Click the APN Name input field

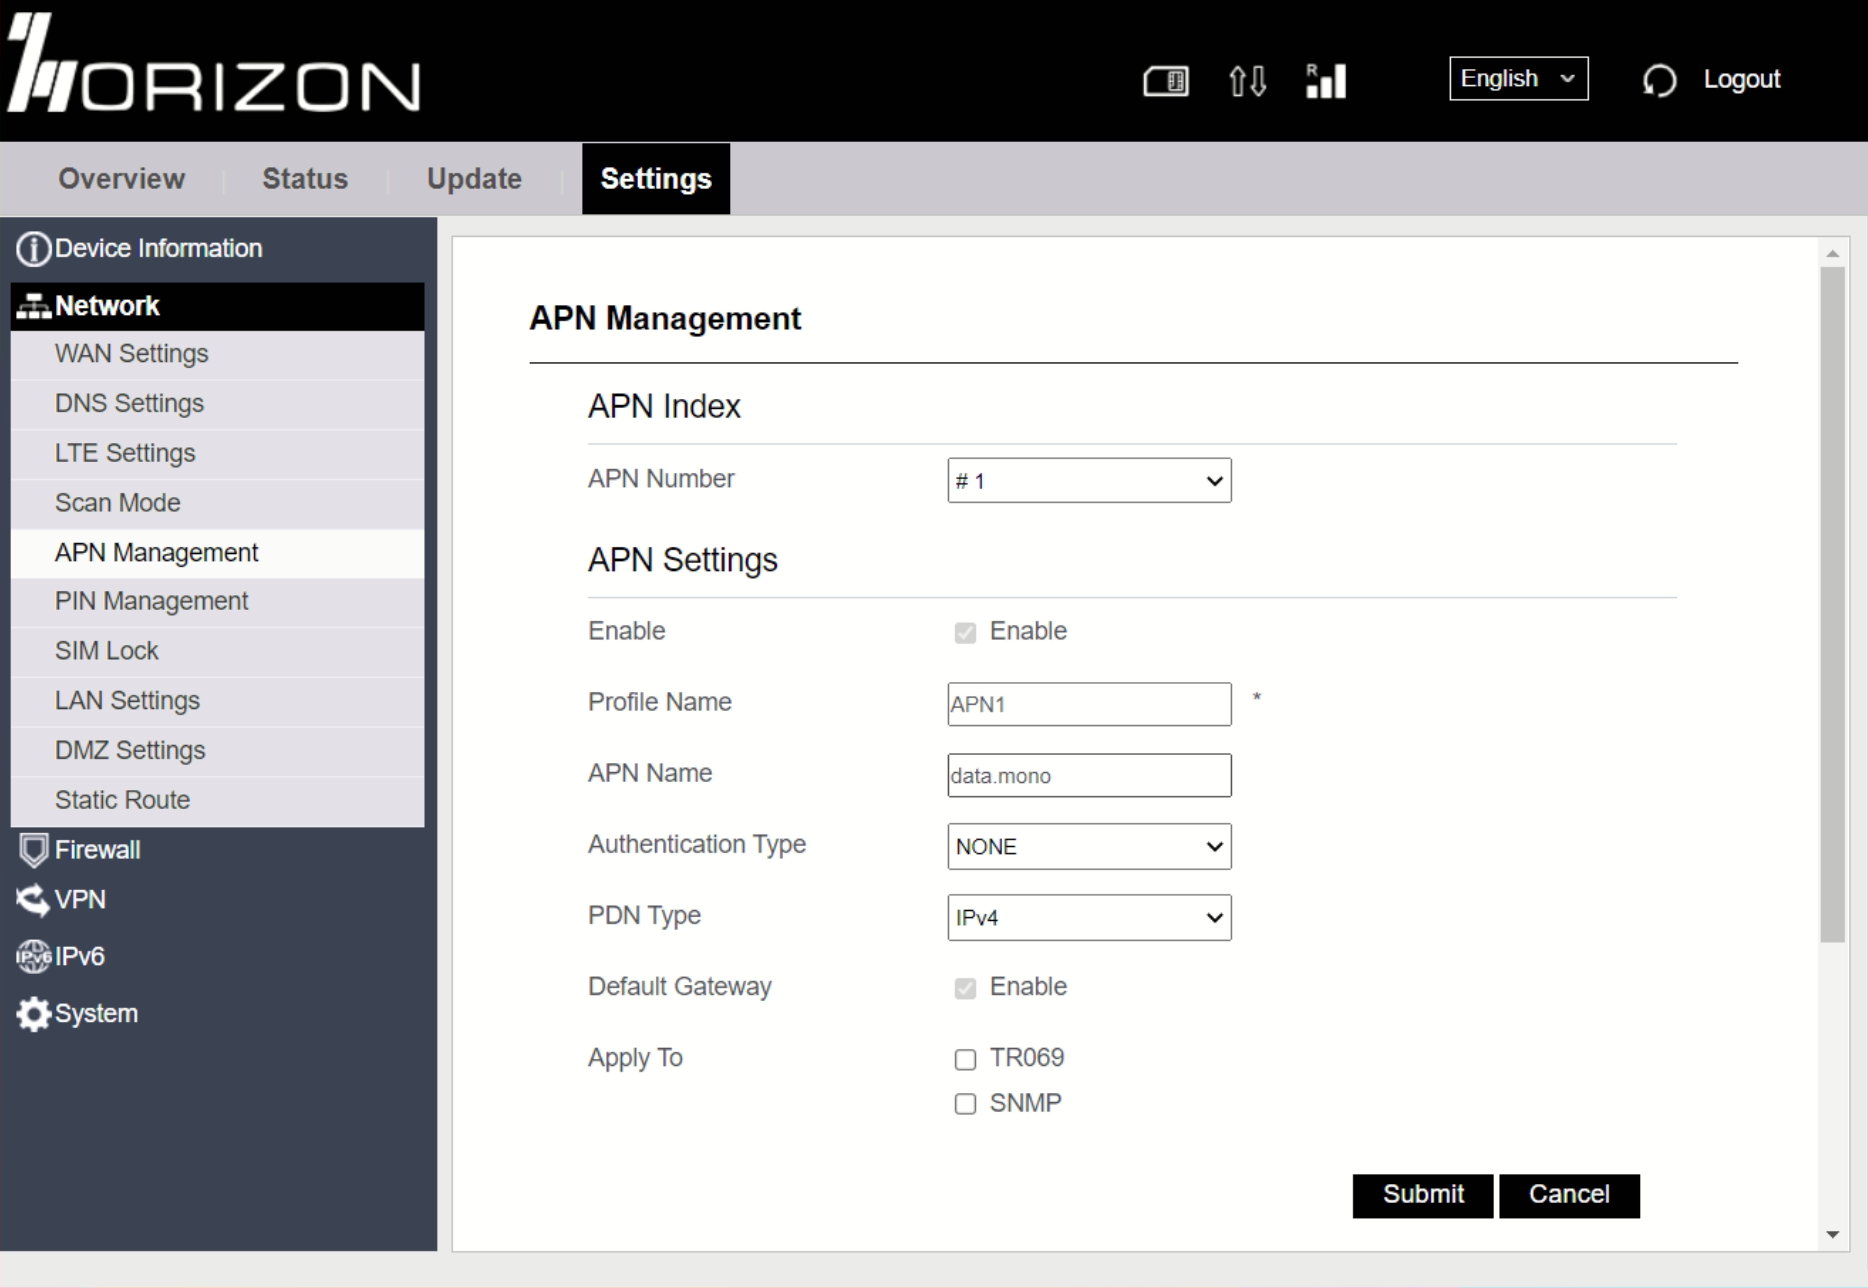coord(1089,776)
